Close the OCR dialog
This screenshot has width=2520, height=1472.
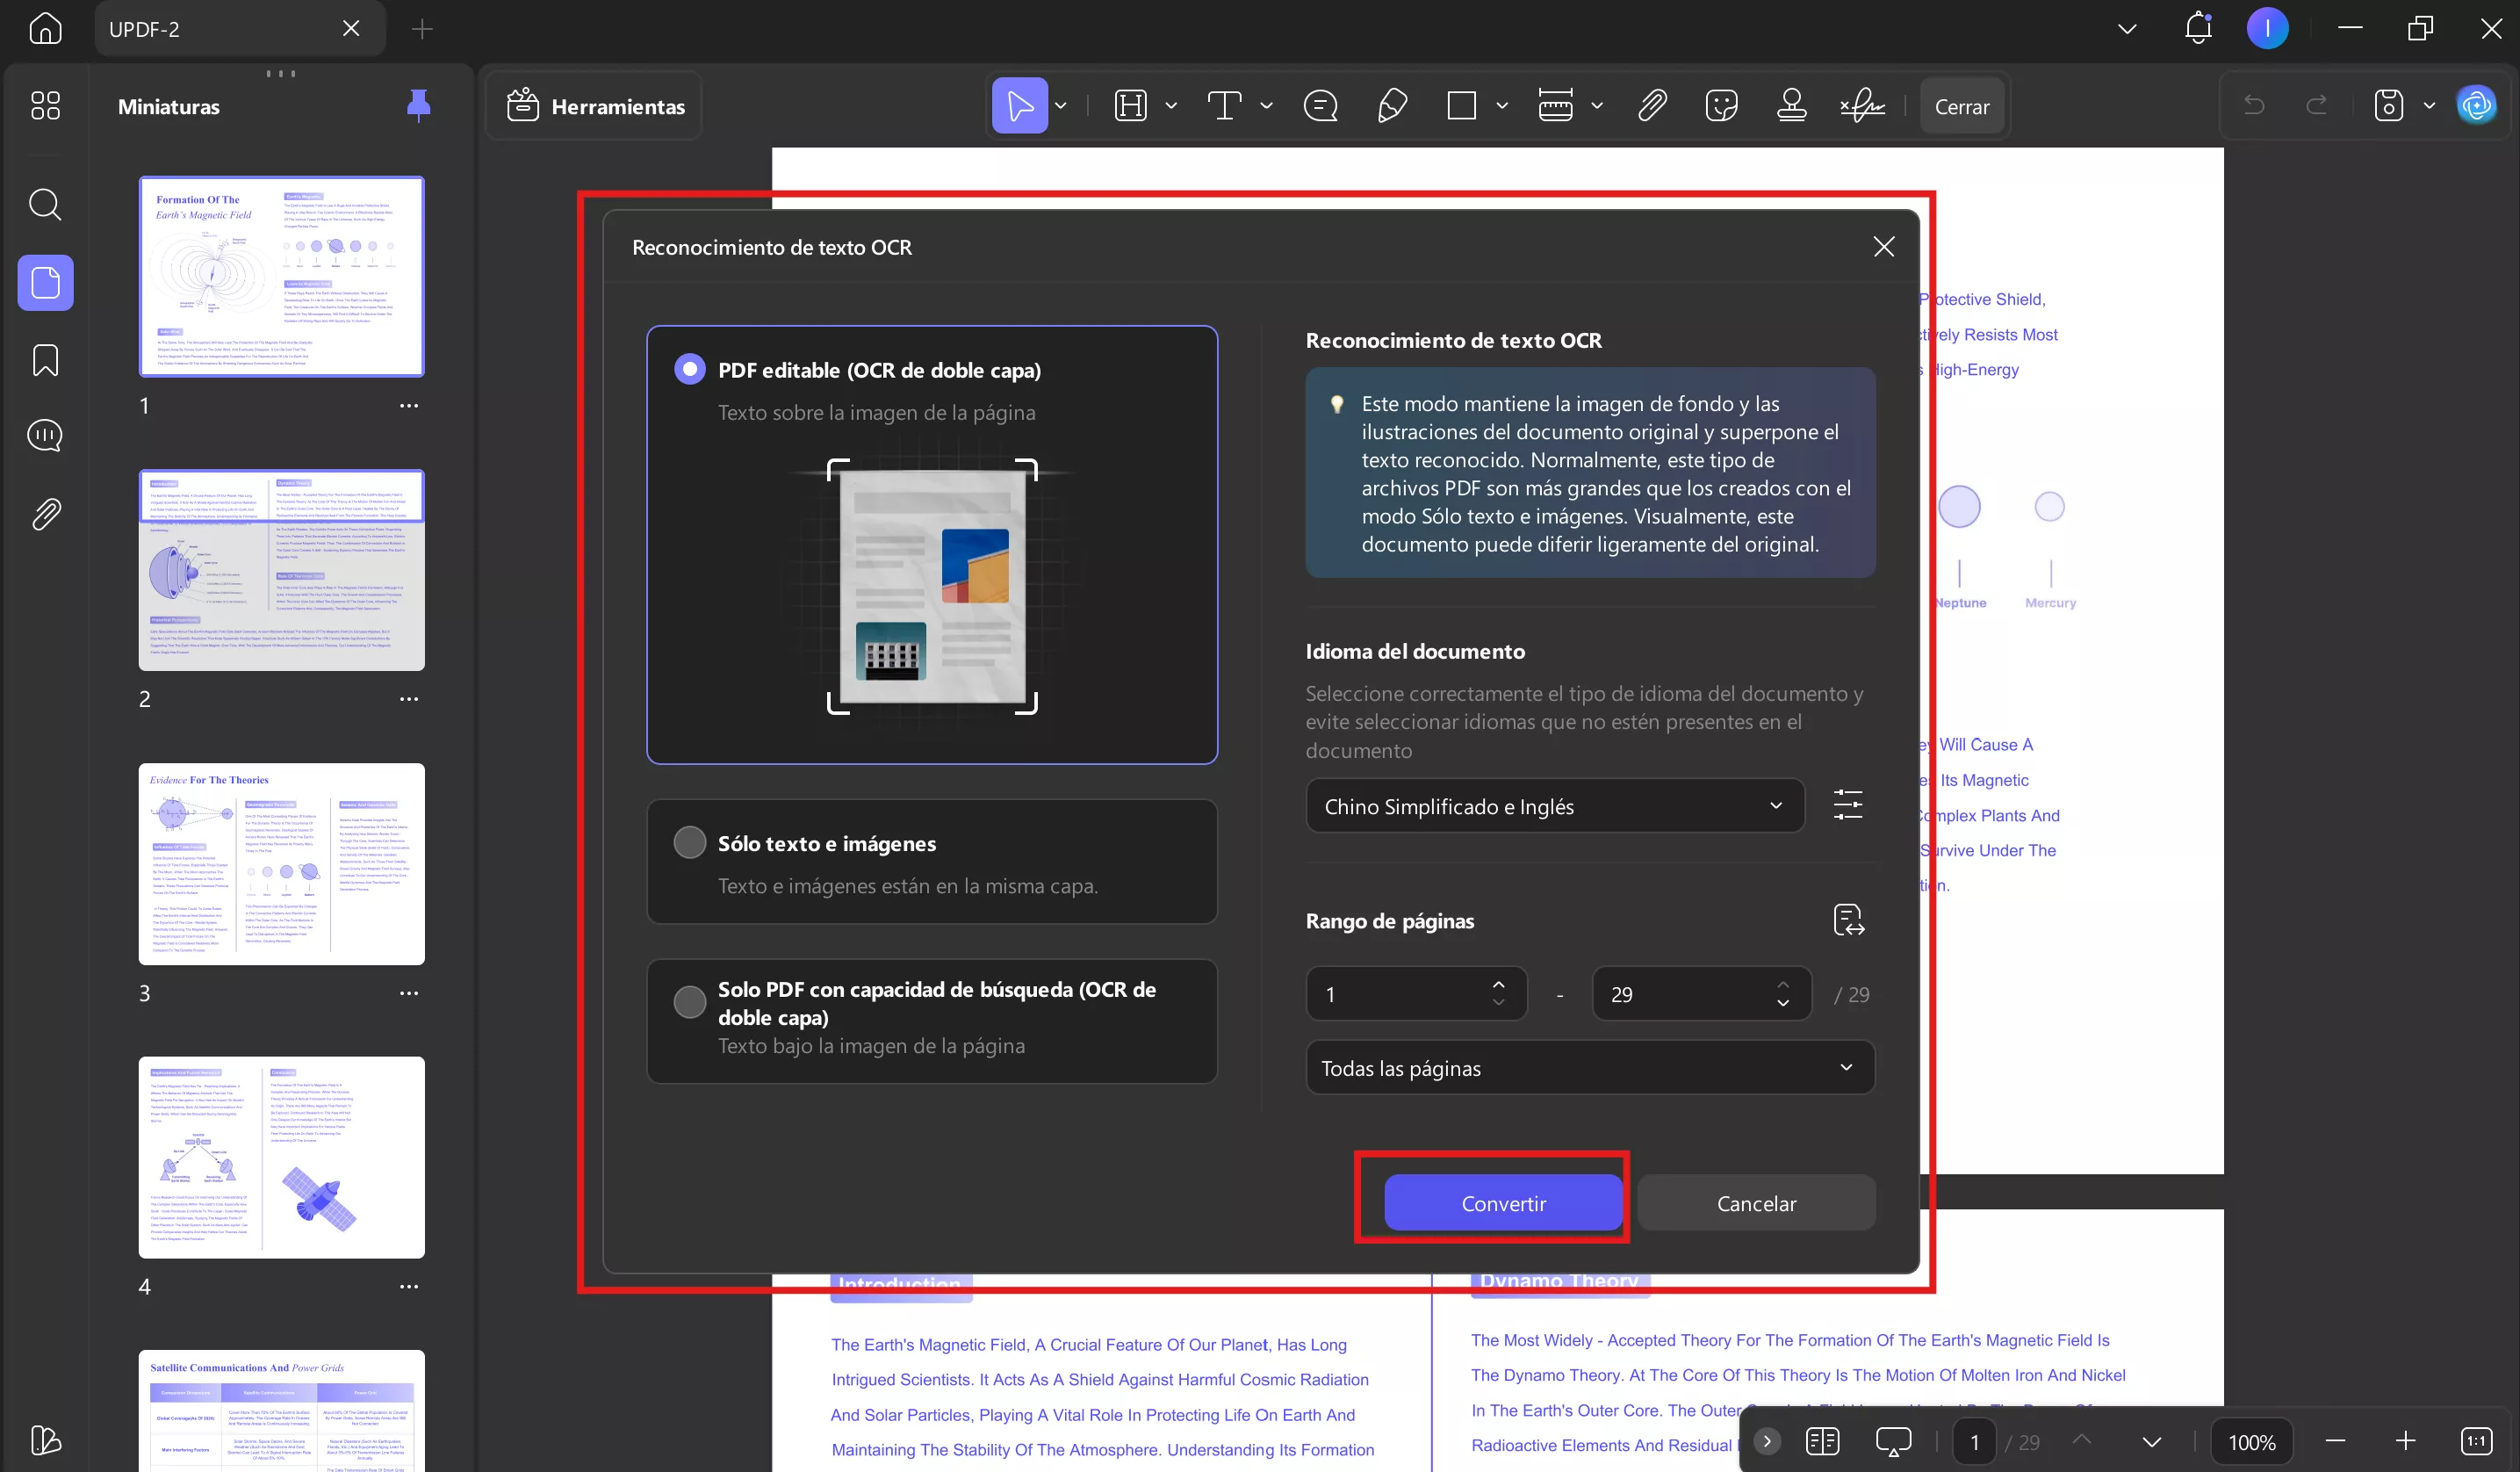(x=1883, y=247)
